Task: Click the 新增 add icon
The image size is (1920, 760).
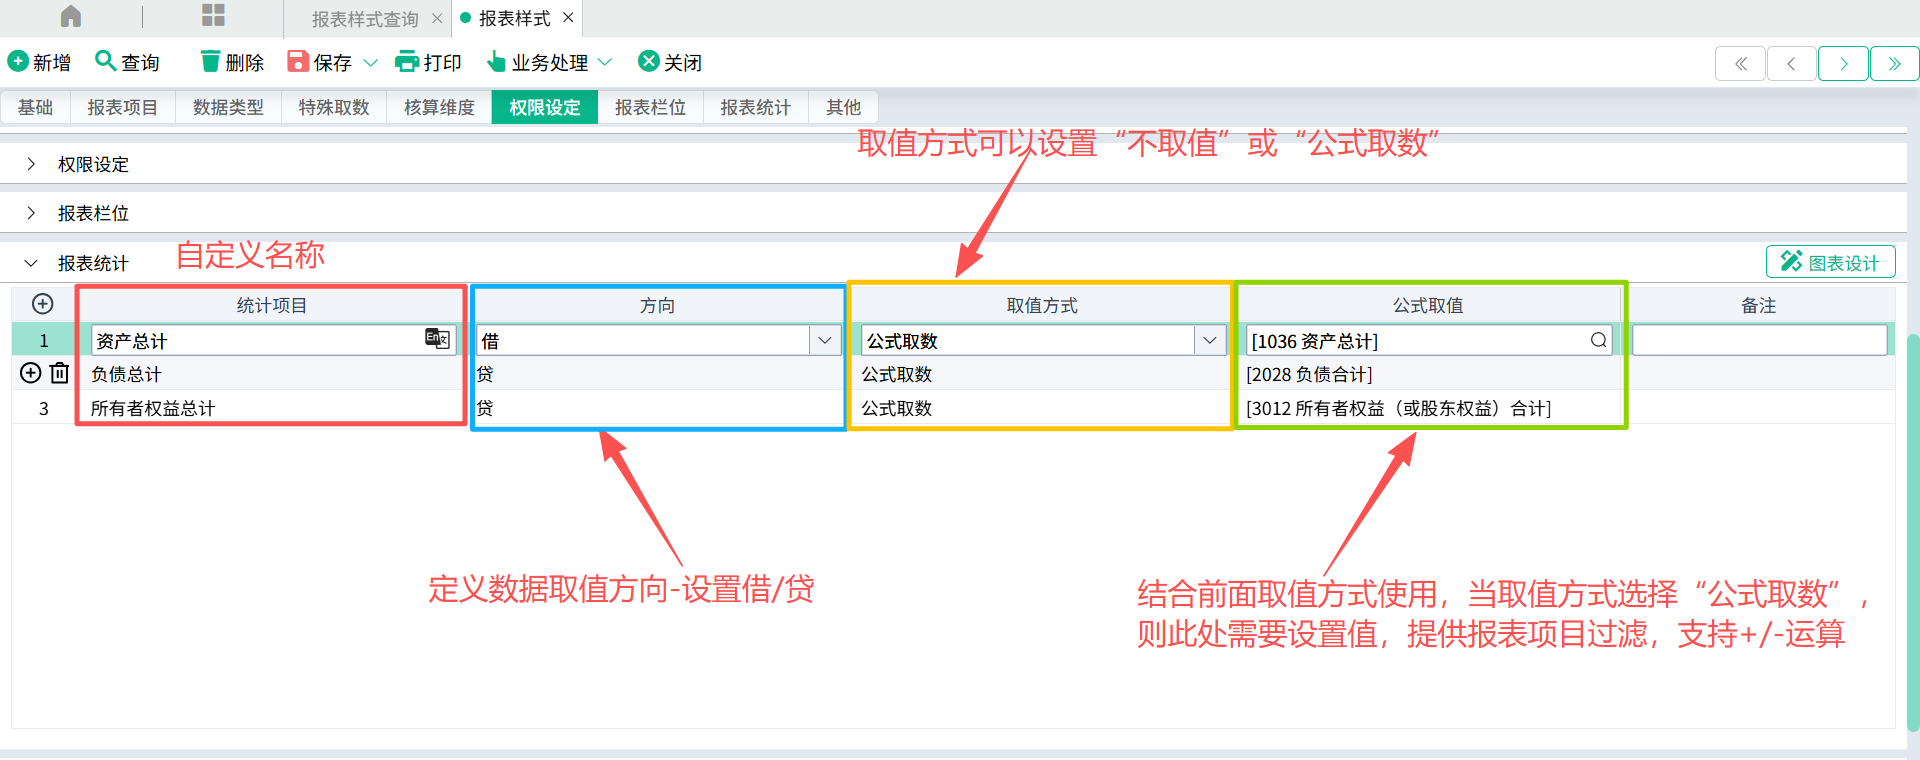Action: (18, 61)
